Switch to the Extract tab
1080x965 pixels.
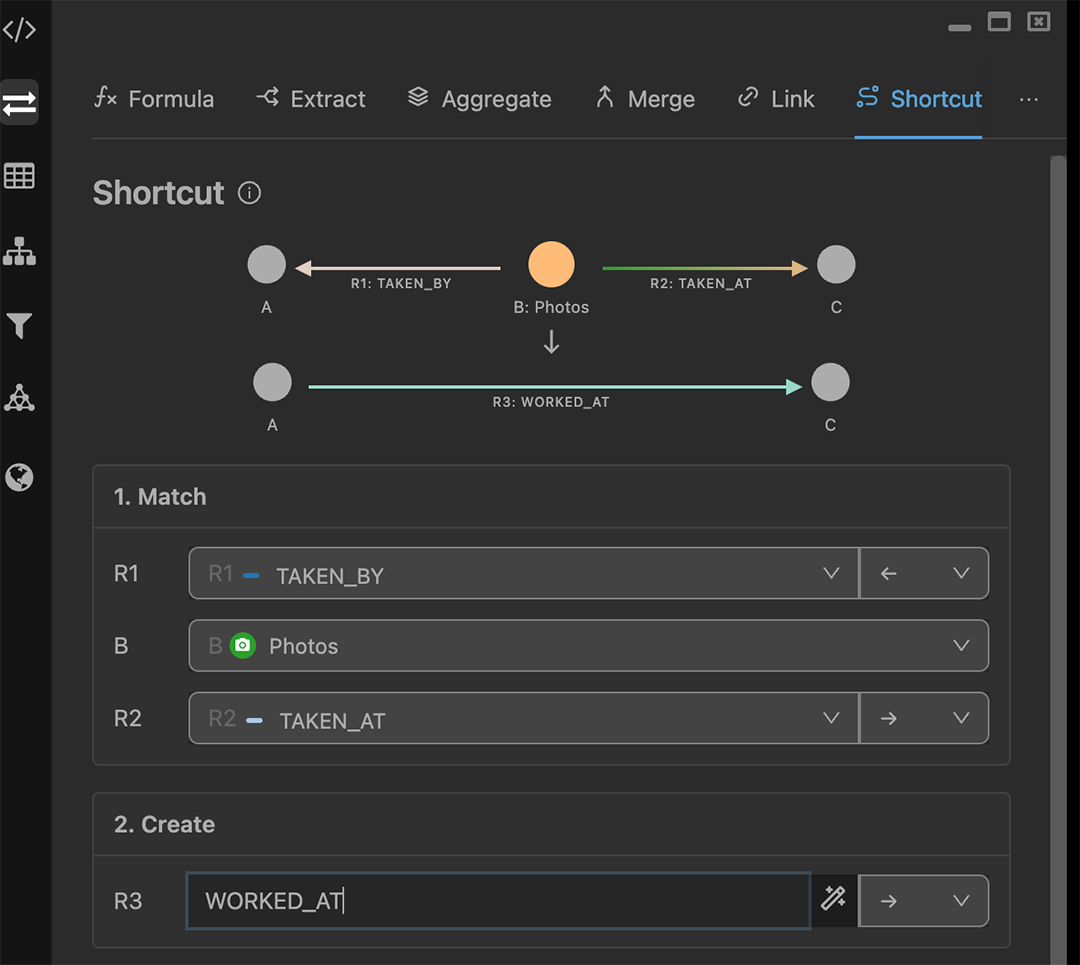pyautogui.click(x=310, y=99)
